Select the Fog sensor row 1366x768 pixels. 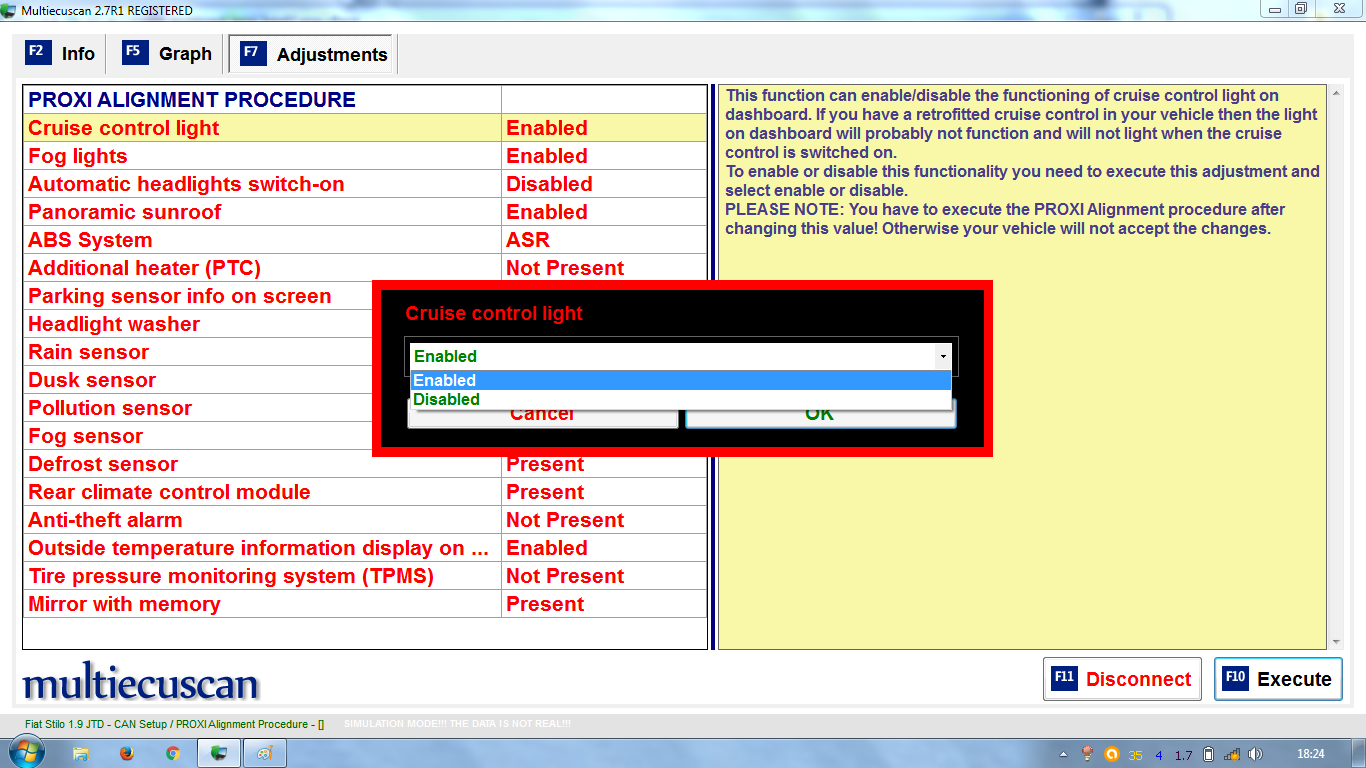(x=198, y=436)
